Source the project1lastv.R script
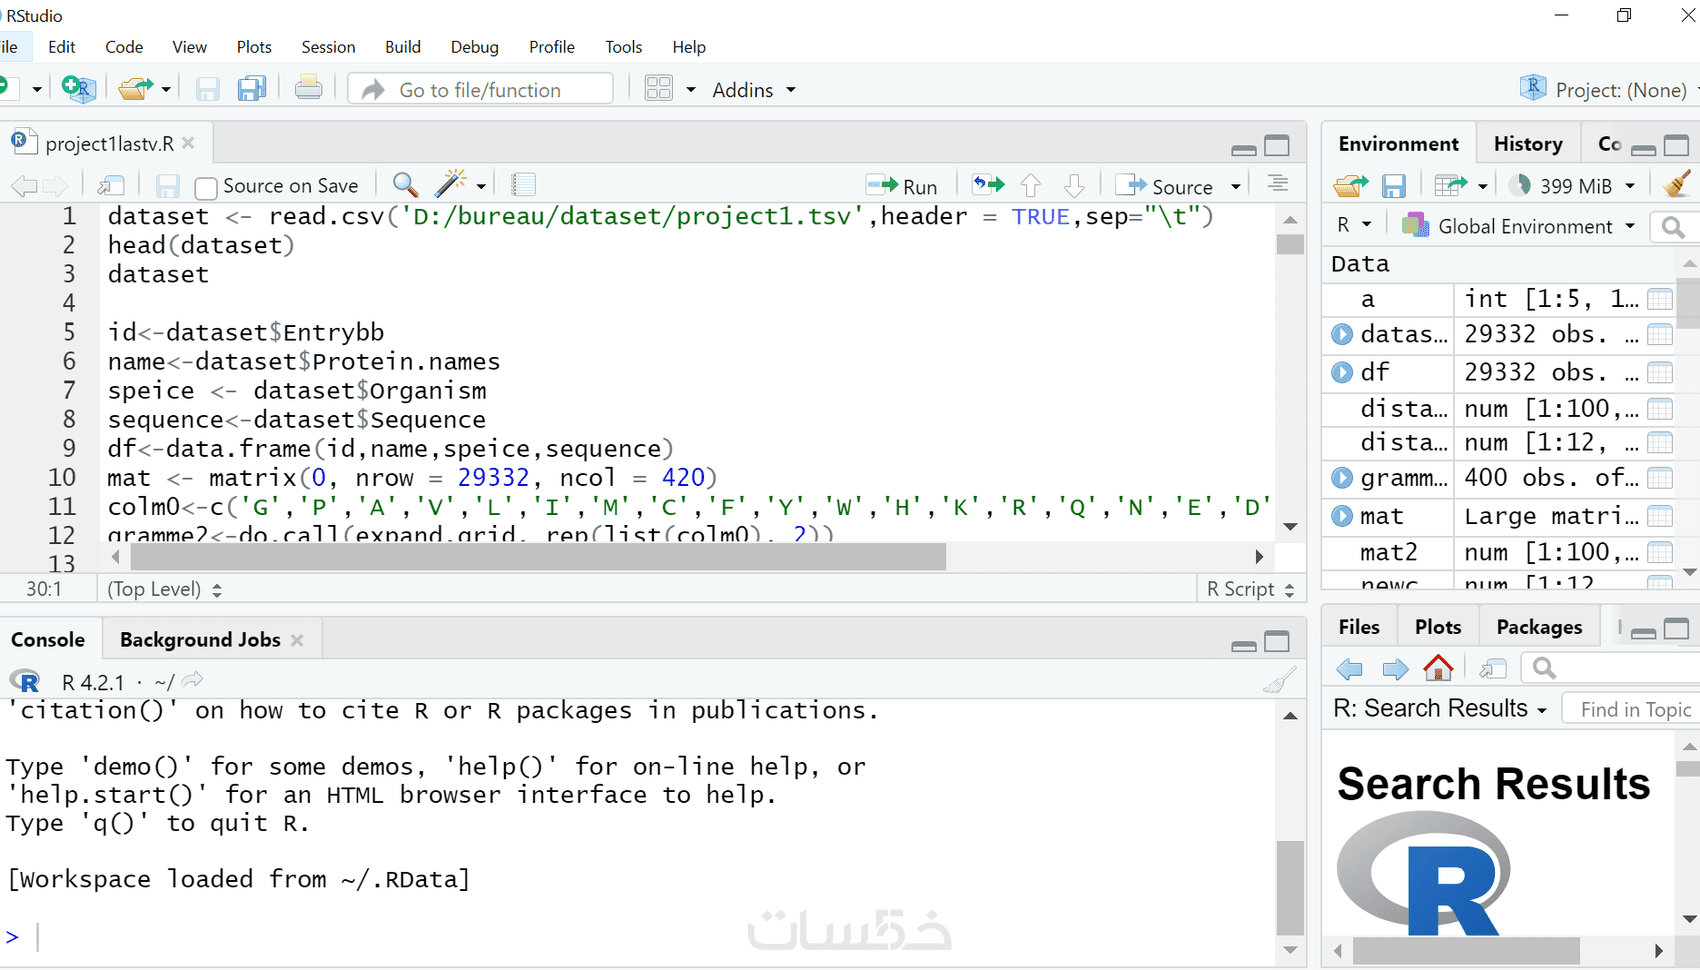Screen dimensions: 1700x970 (1173, 185)
